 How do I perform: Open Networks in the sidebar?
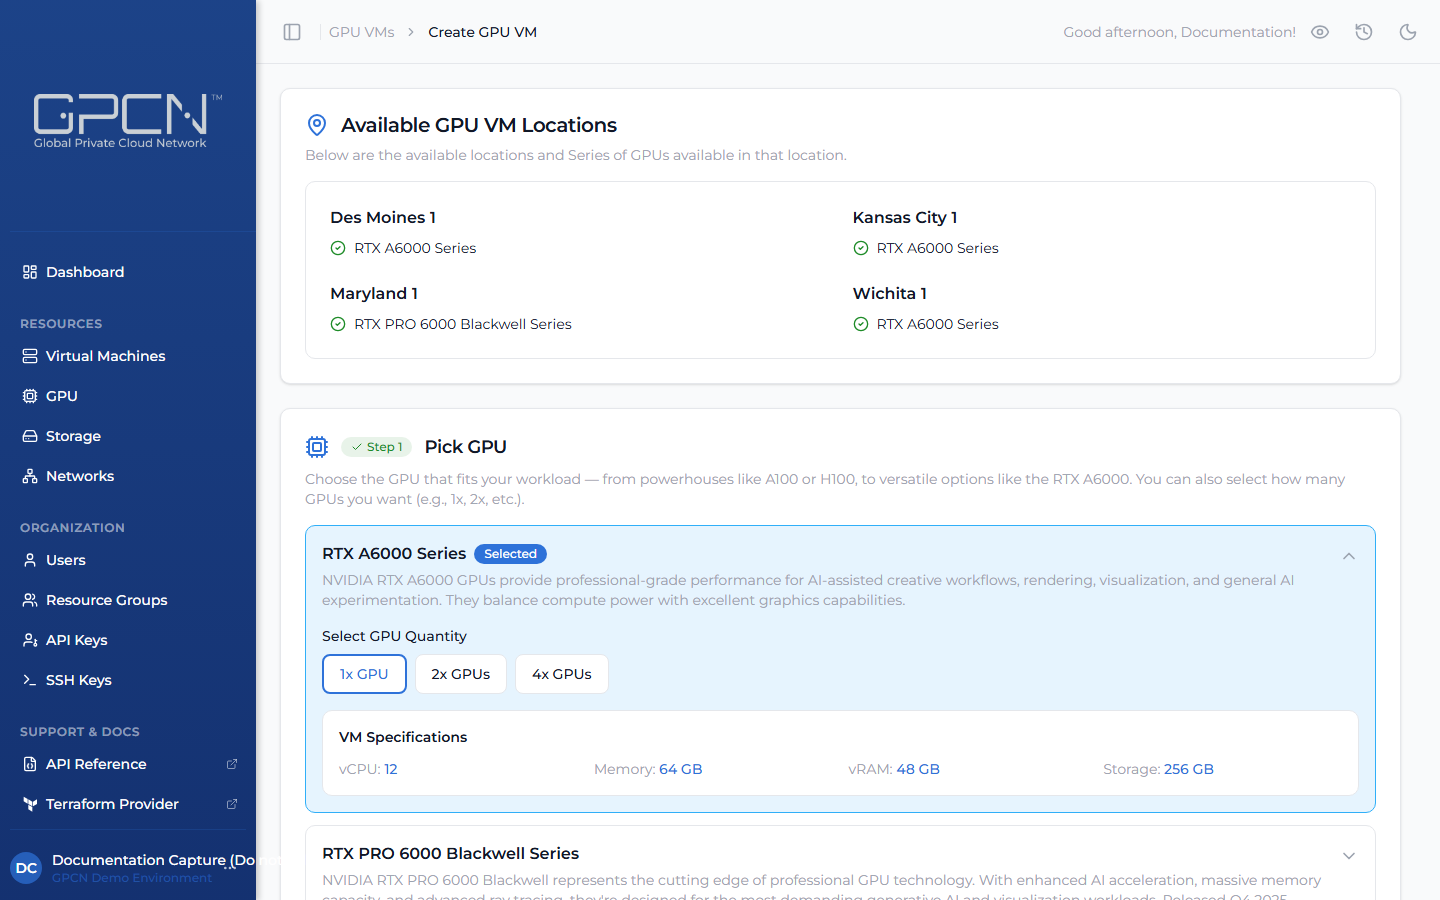128,476
